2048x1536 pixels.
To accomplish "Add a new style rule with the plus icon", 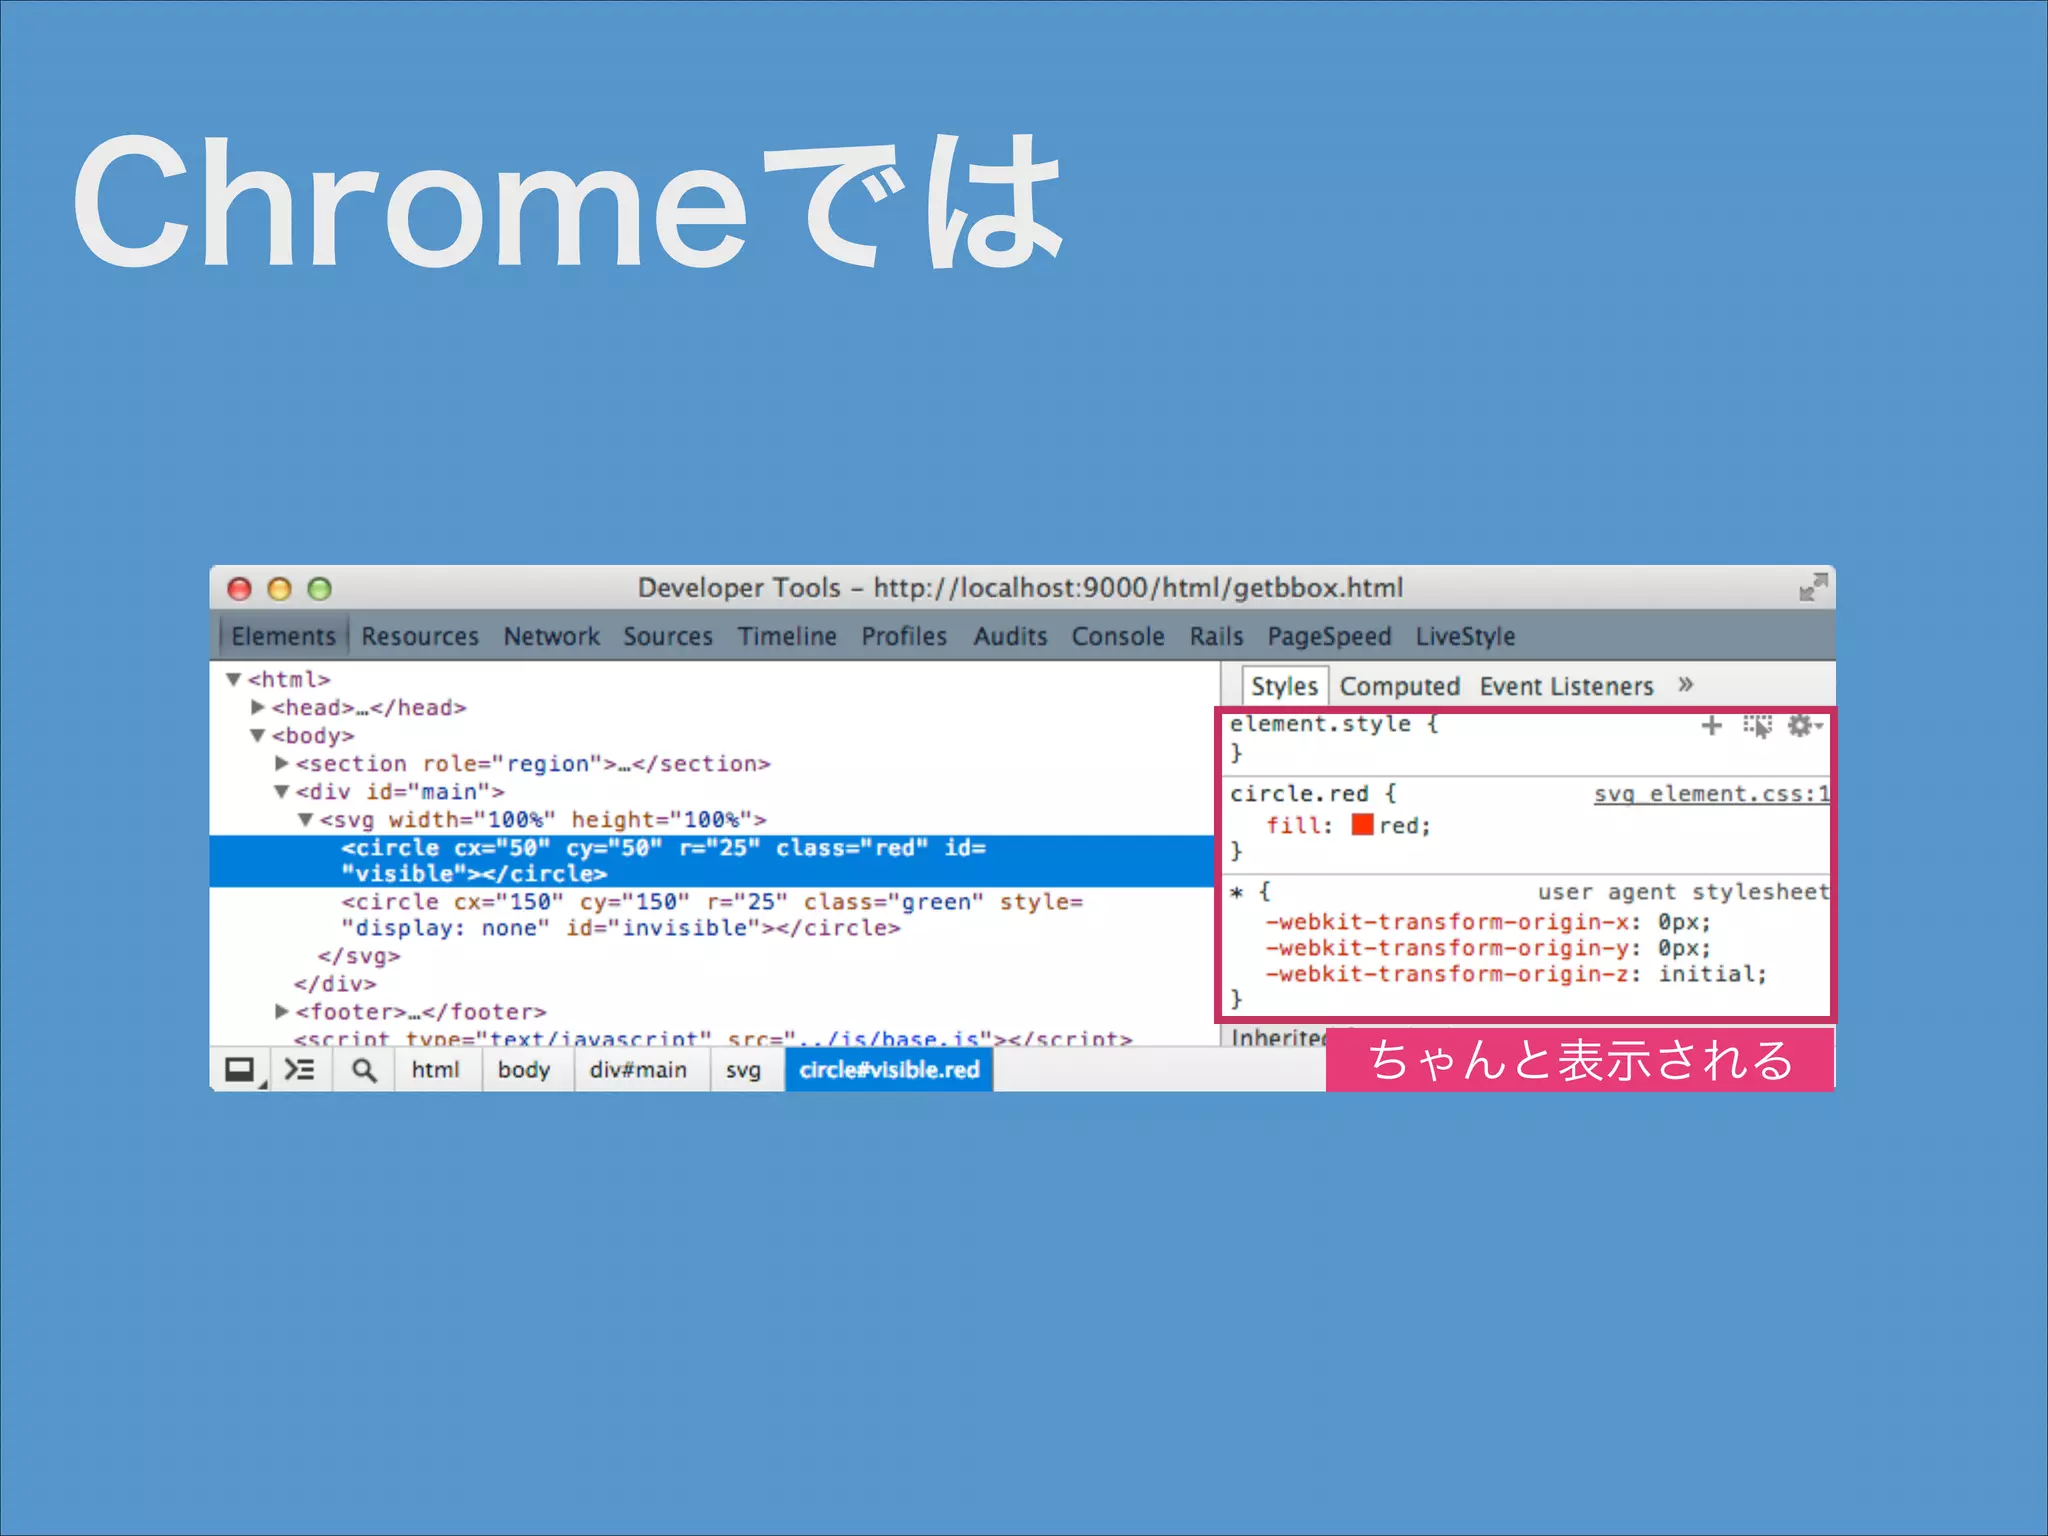I will coord(1712,726).
